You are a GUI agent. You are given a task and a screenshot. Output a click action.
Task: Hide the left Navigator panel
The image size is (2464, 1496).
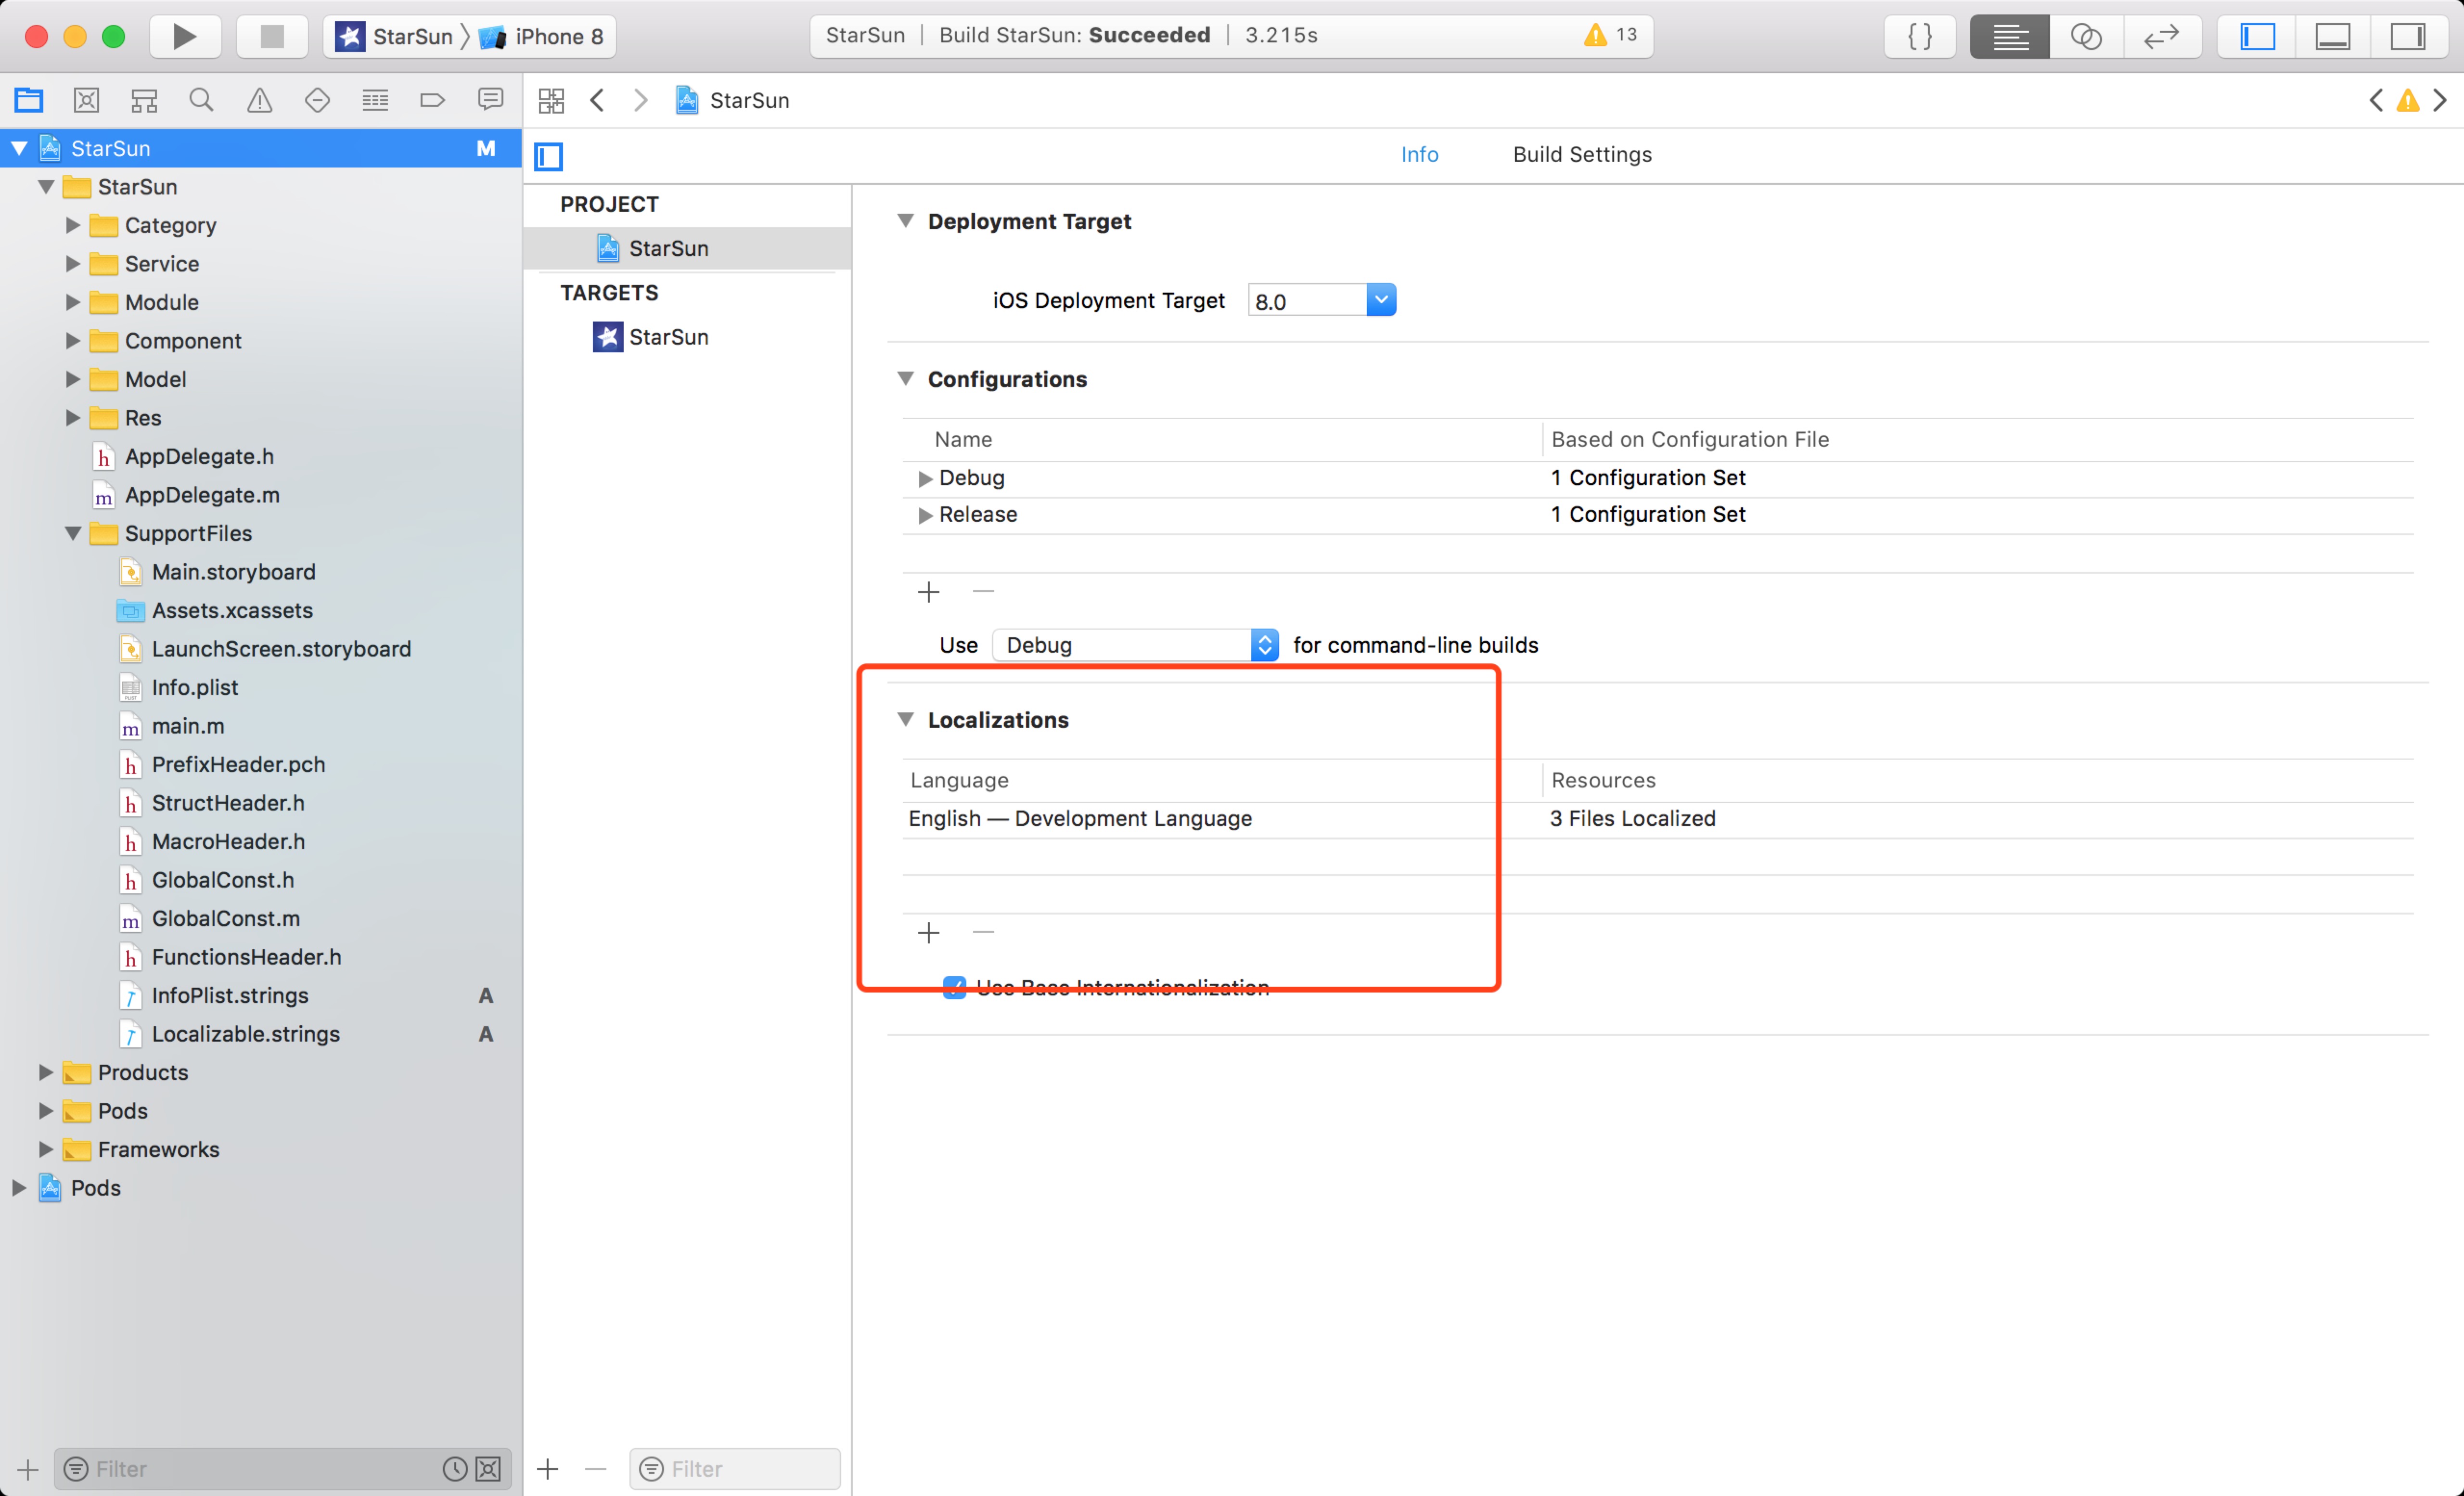tap(2257, 37)
